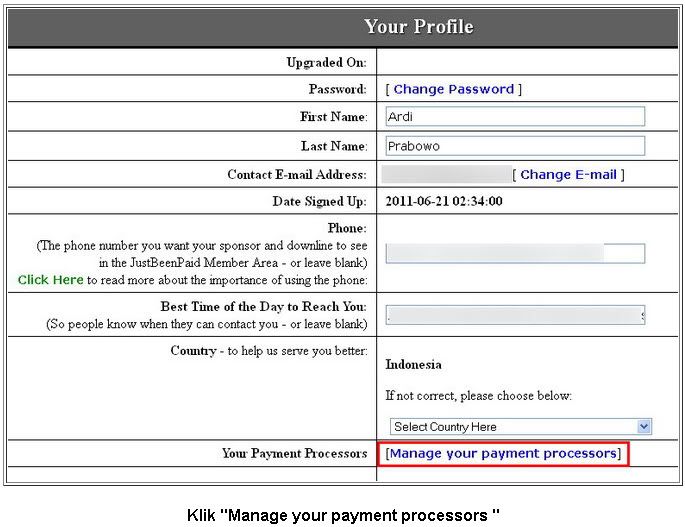Viewport: 685px width, 527px height.
Task: Follow the Change E-mail link
Action: (x=568, y=174)
